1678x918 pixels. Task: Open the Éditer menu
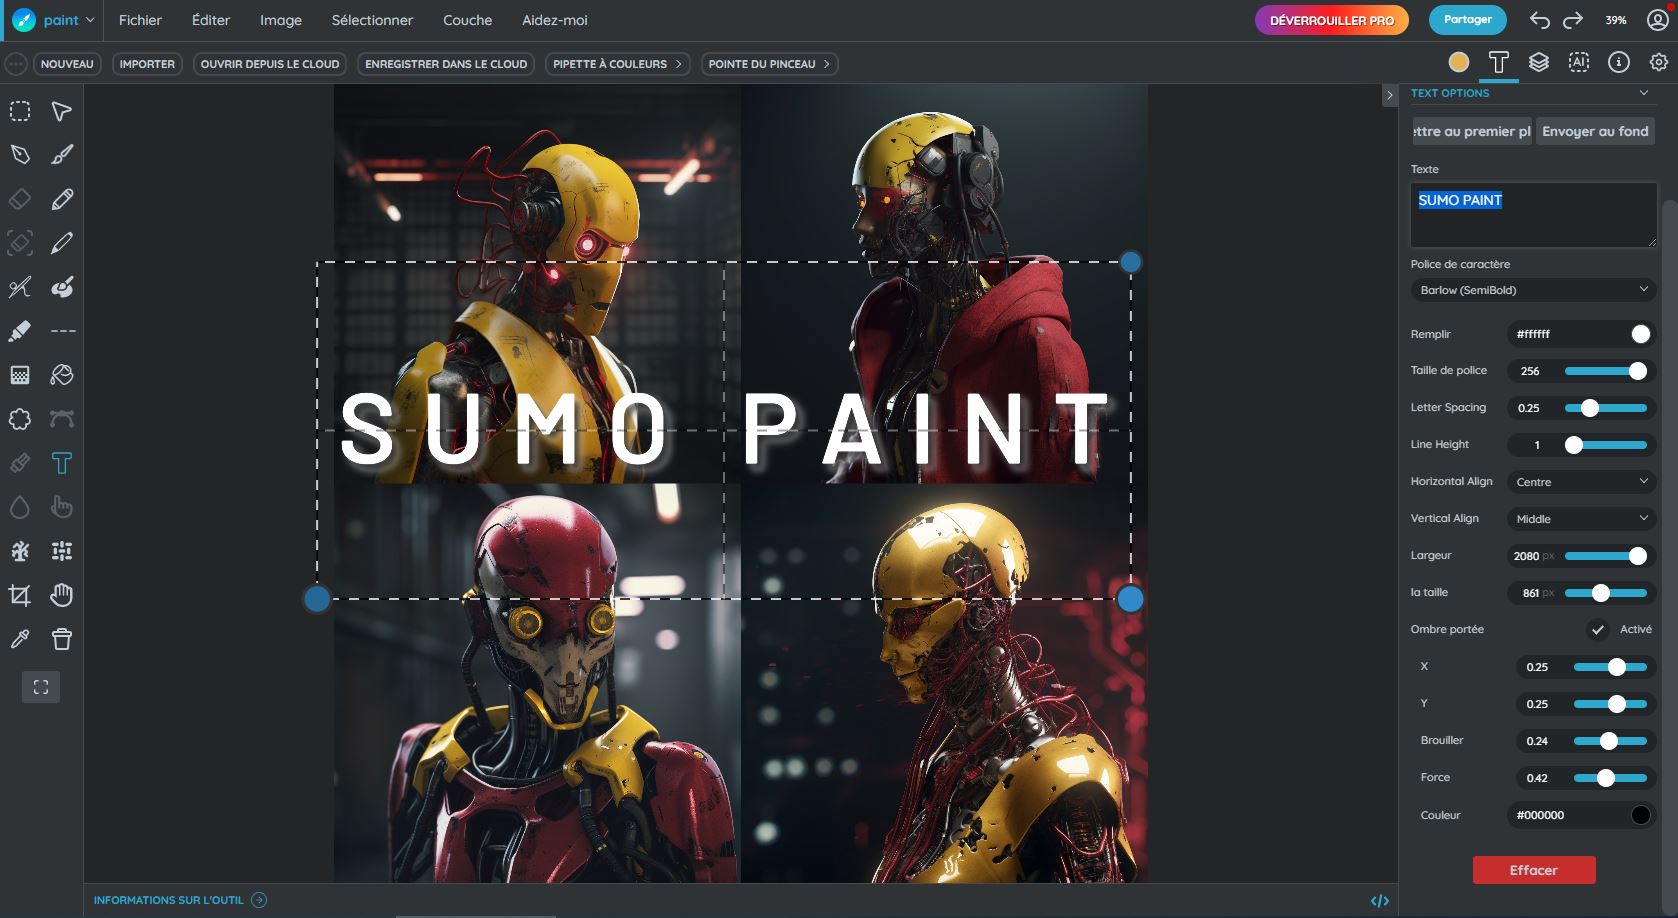(x=211, y=20)
